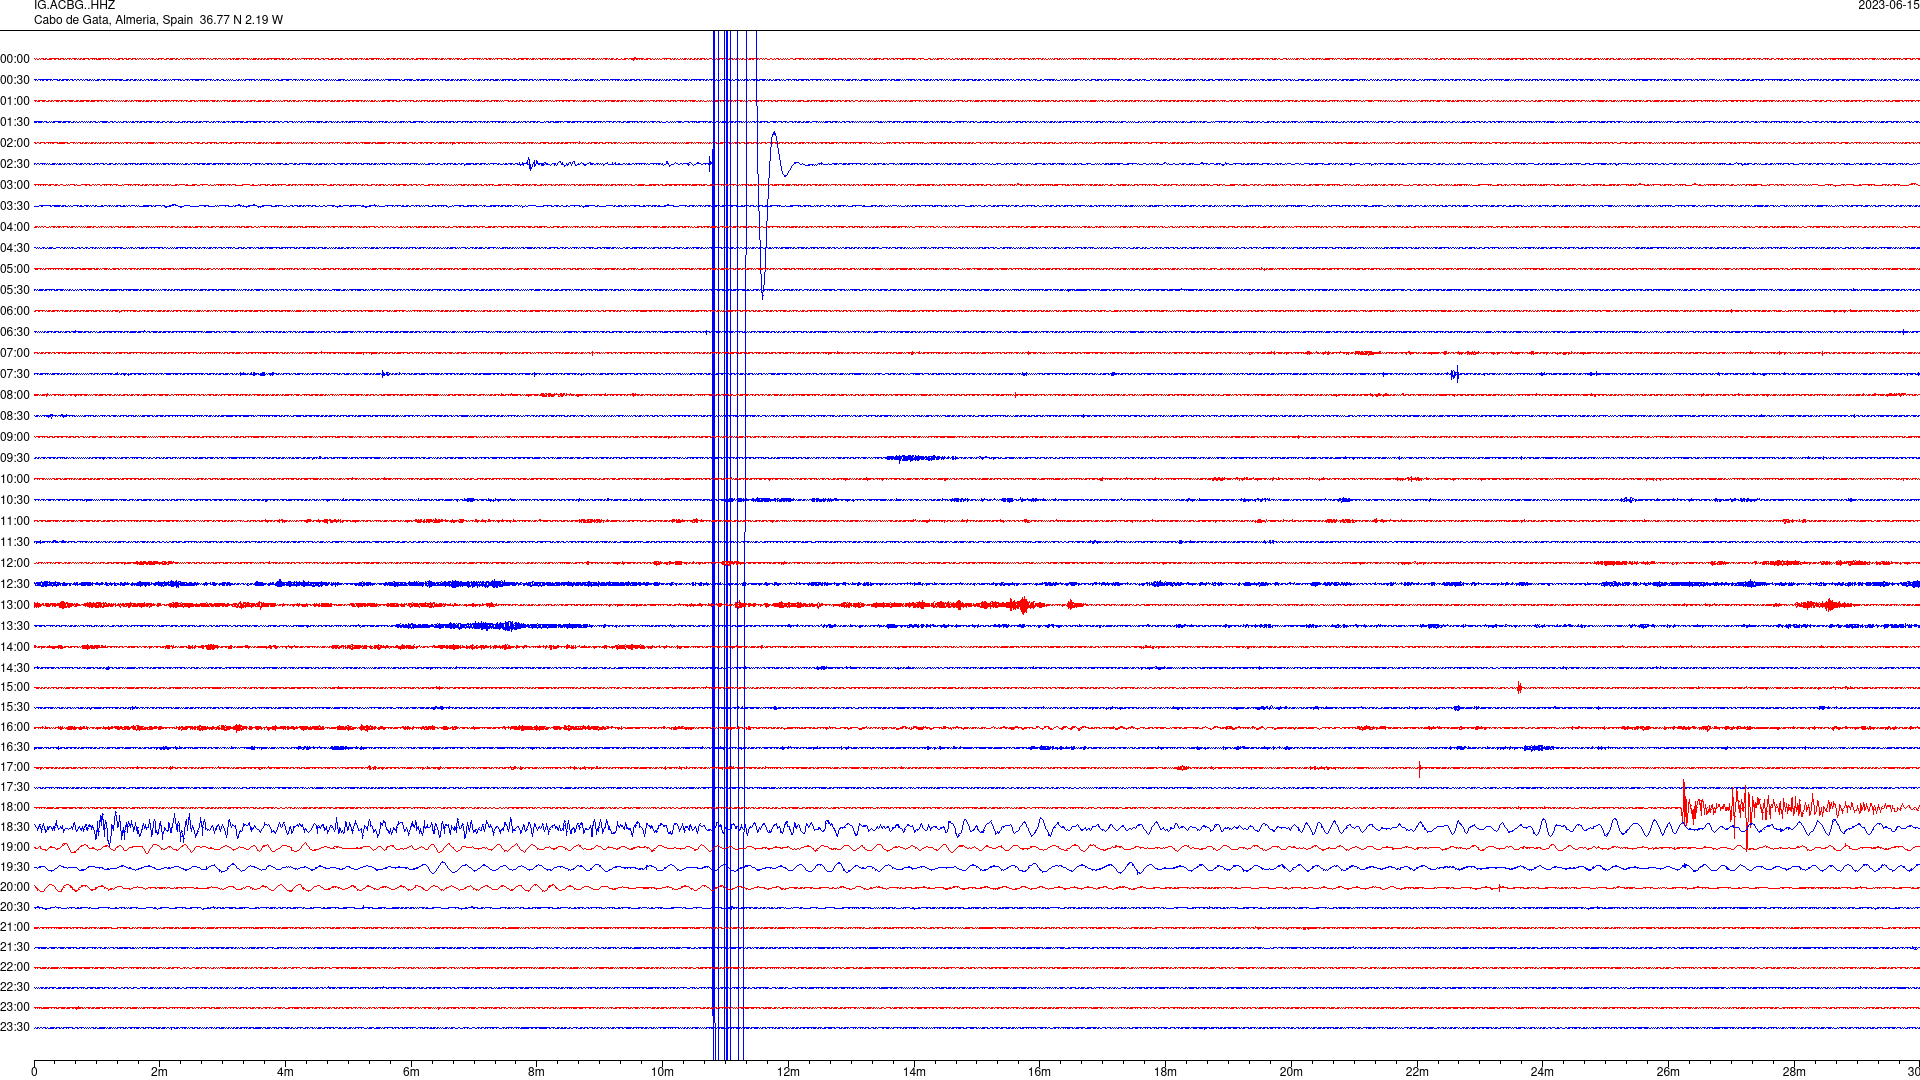Viewport: 1920px width, 1080px height.
Task: Select the 10:00 time row label
Action: point(15,479)
